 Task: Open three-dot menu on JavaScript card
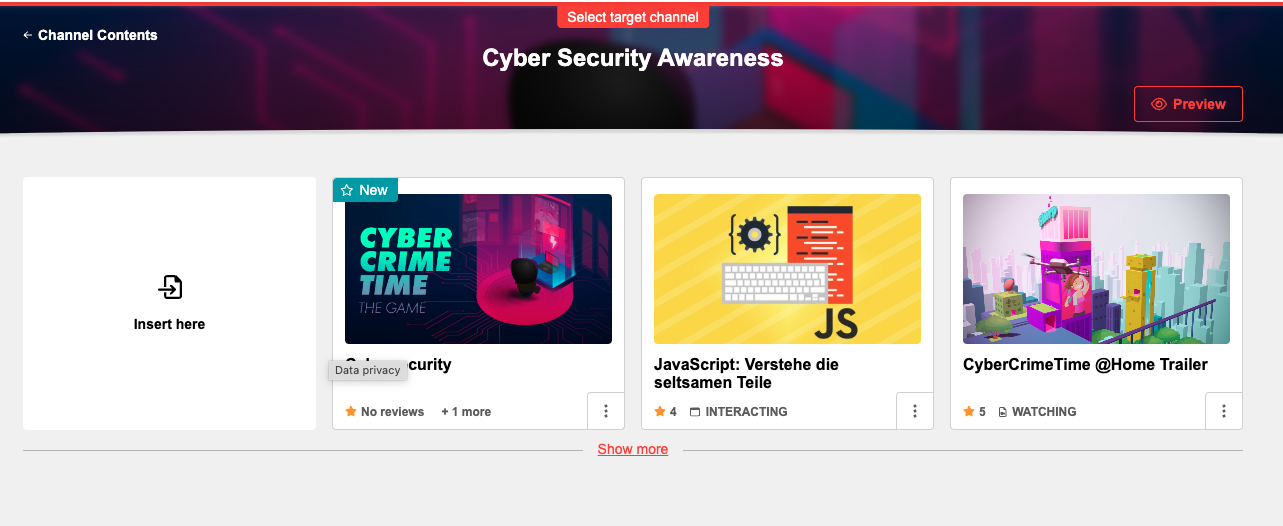coord(914,411)
